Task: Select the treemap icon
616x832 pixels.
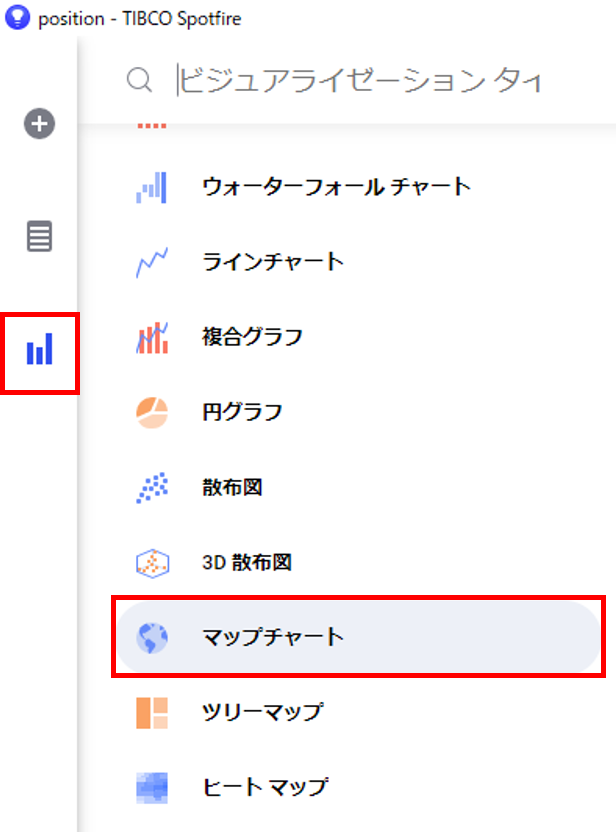Action: [152, 713]
